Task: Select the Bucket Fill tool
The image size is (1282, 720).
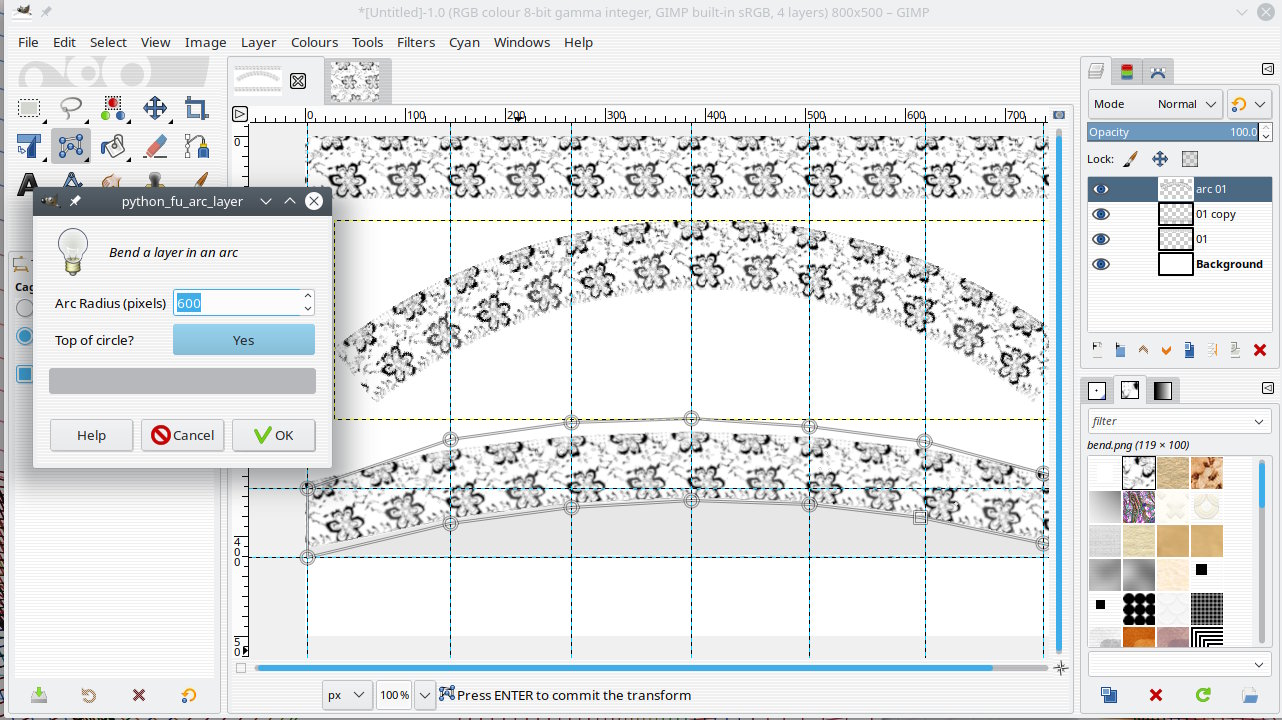Action: (x=112, y=146)
